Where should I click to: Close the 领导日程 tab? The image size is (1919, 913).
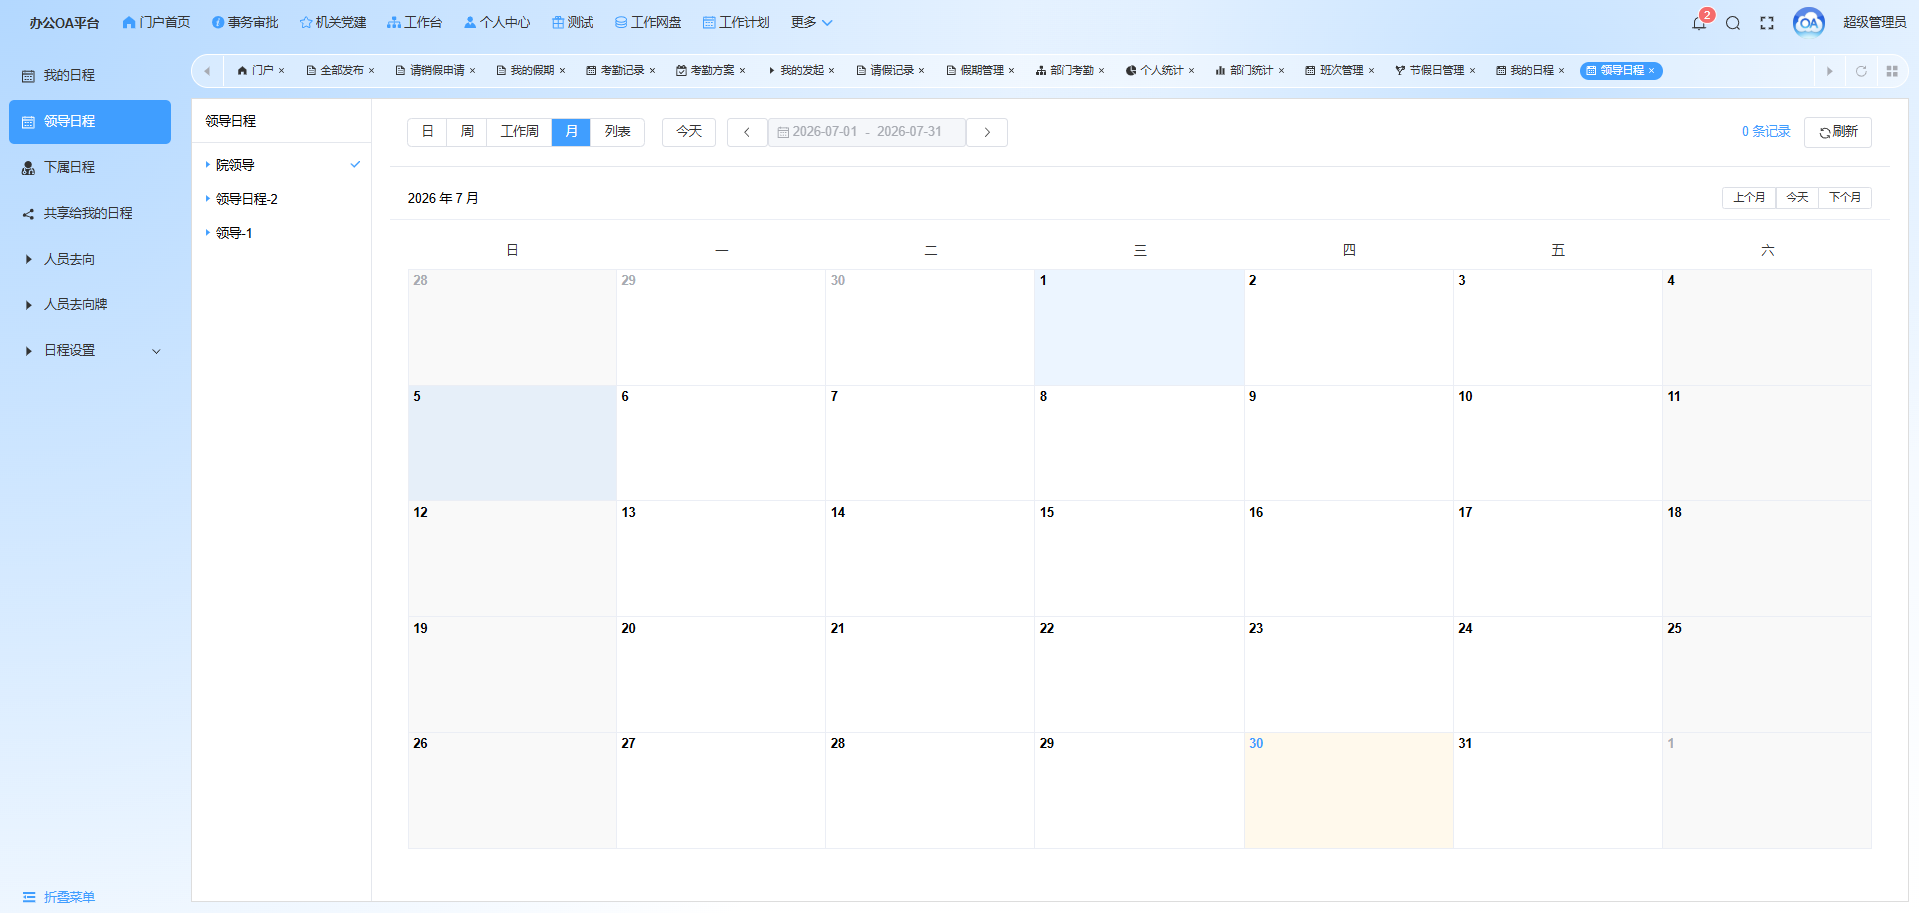click(x=1652, y=71)
